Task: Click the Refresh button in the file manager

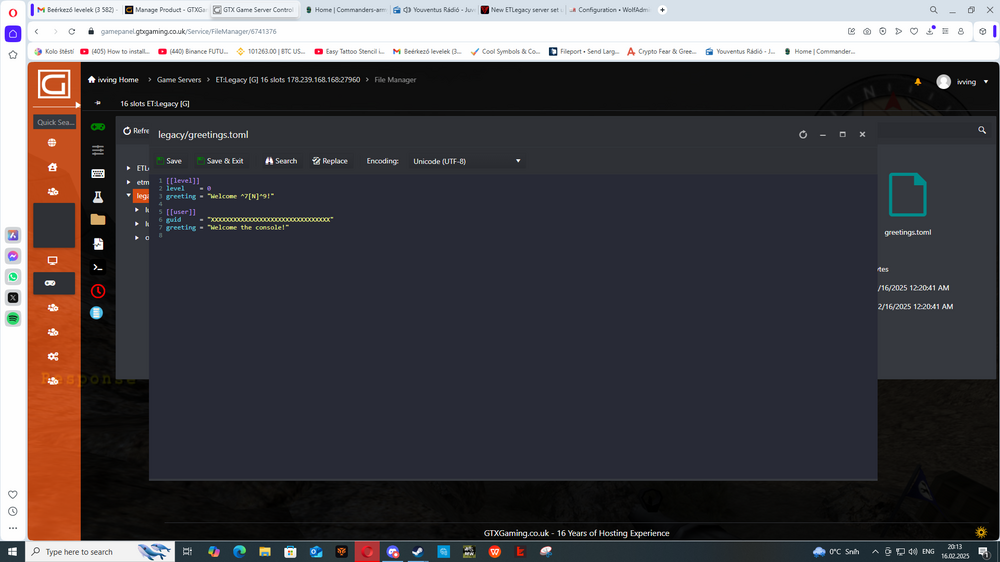Action: point(135,131)
